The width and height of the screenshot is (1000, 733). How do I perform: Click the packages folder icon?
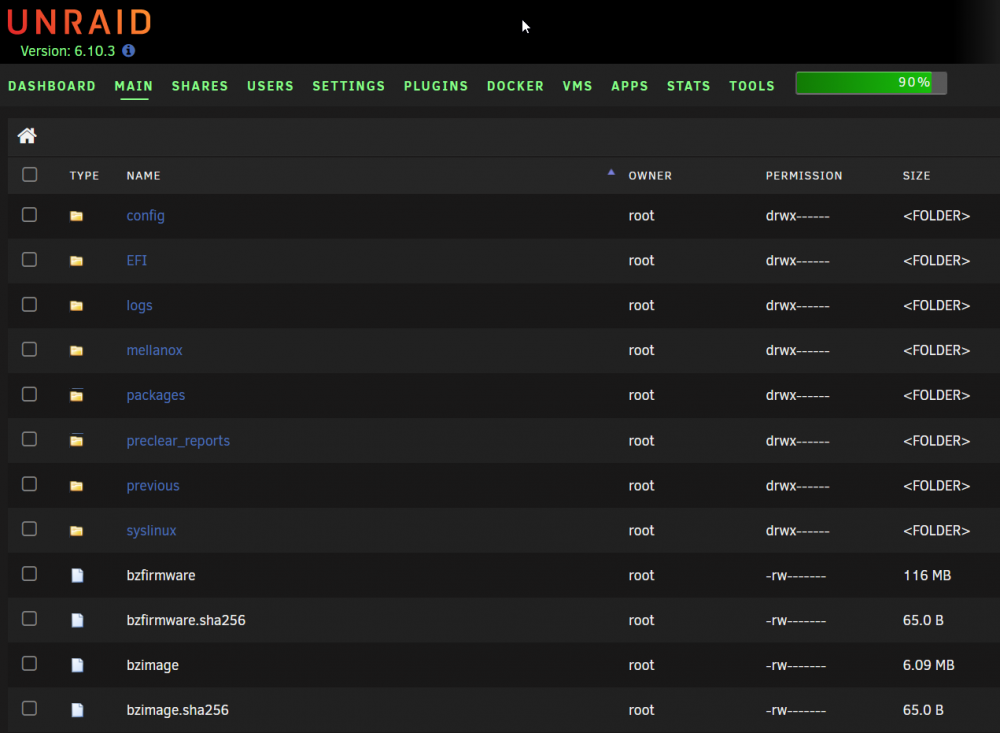[77, 396]
